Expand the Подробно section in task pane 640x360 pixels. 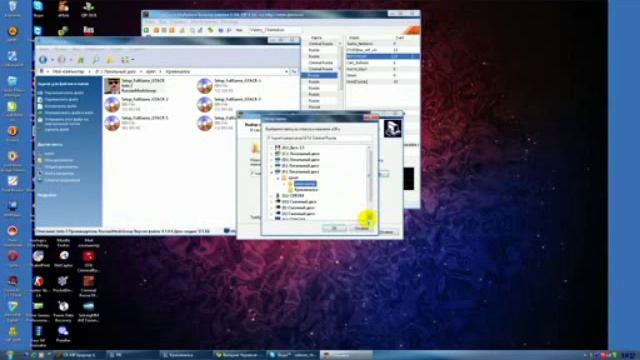[47, 195]
